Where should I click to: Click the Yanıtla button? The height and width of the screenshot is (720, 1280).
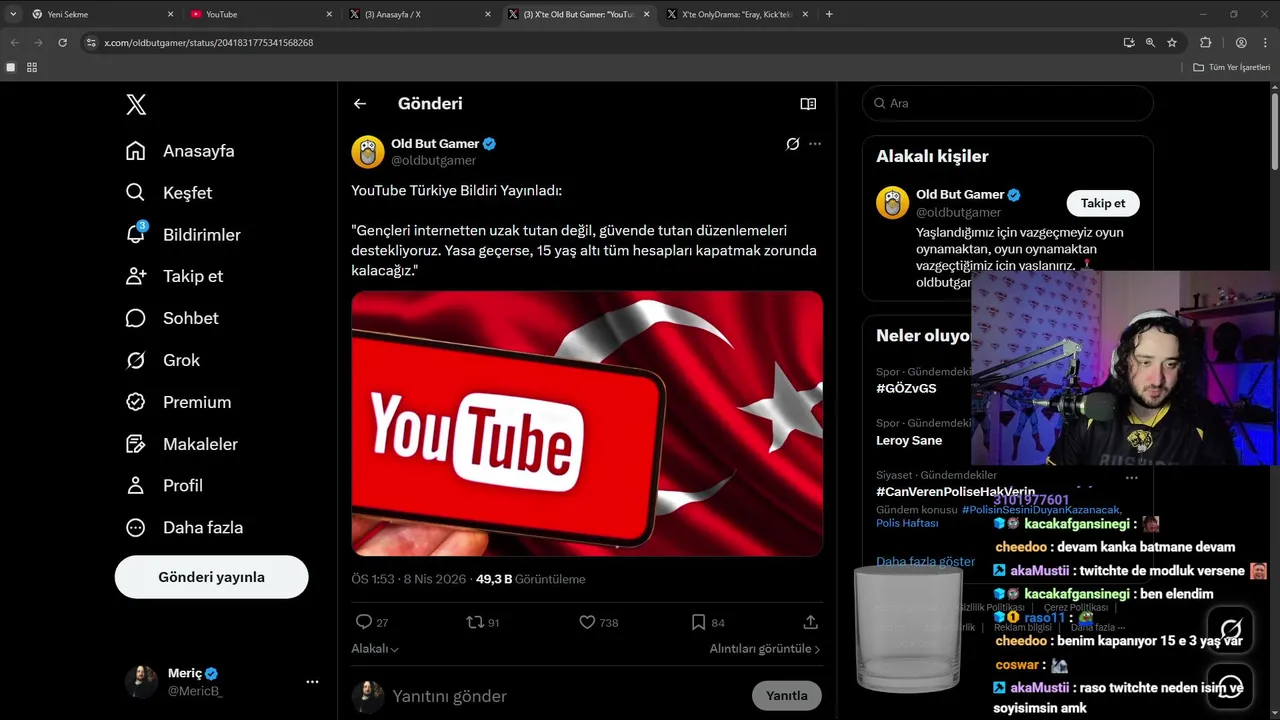786,696
